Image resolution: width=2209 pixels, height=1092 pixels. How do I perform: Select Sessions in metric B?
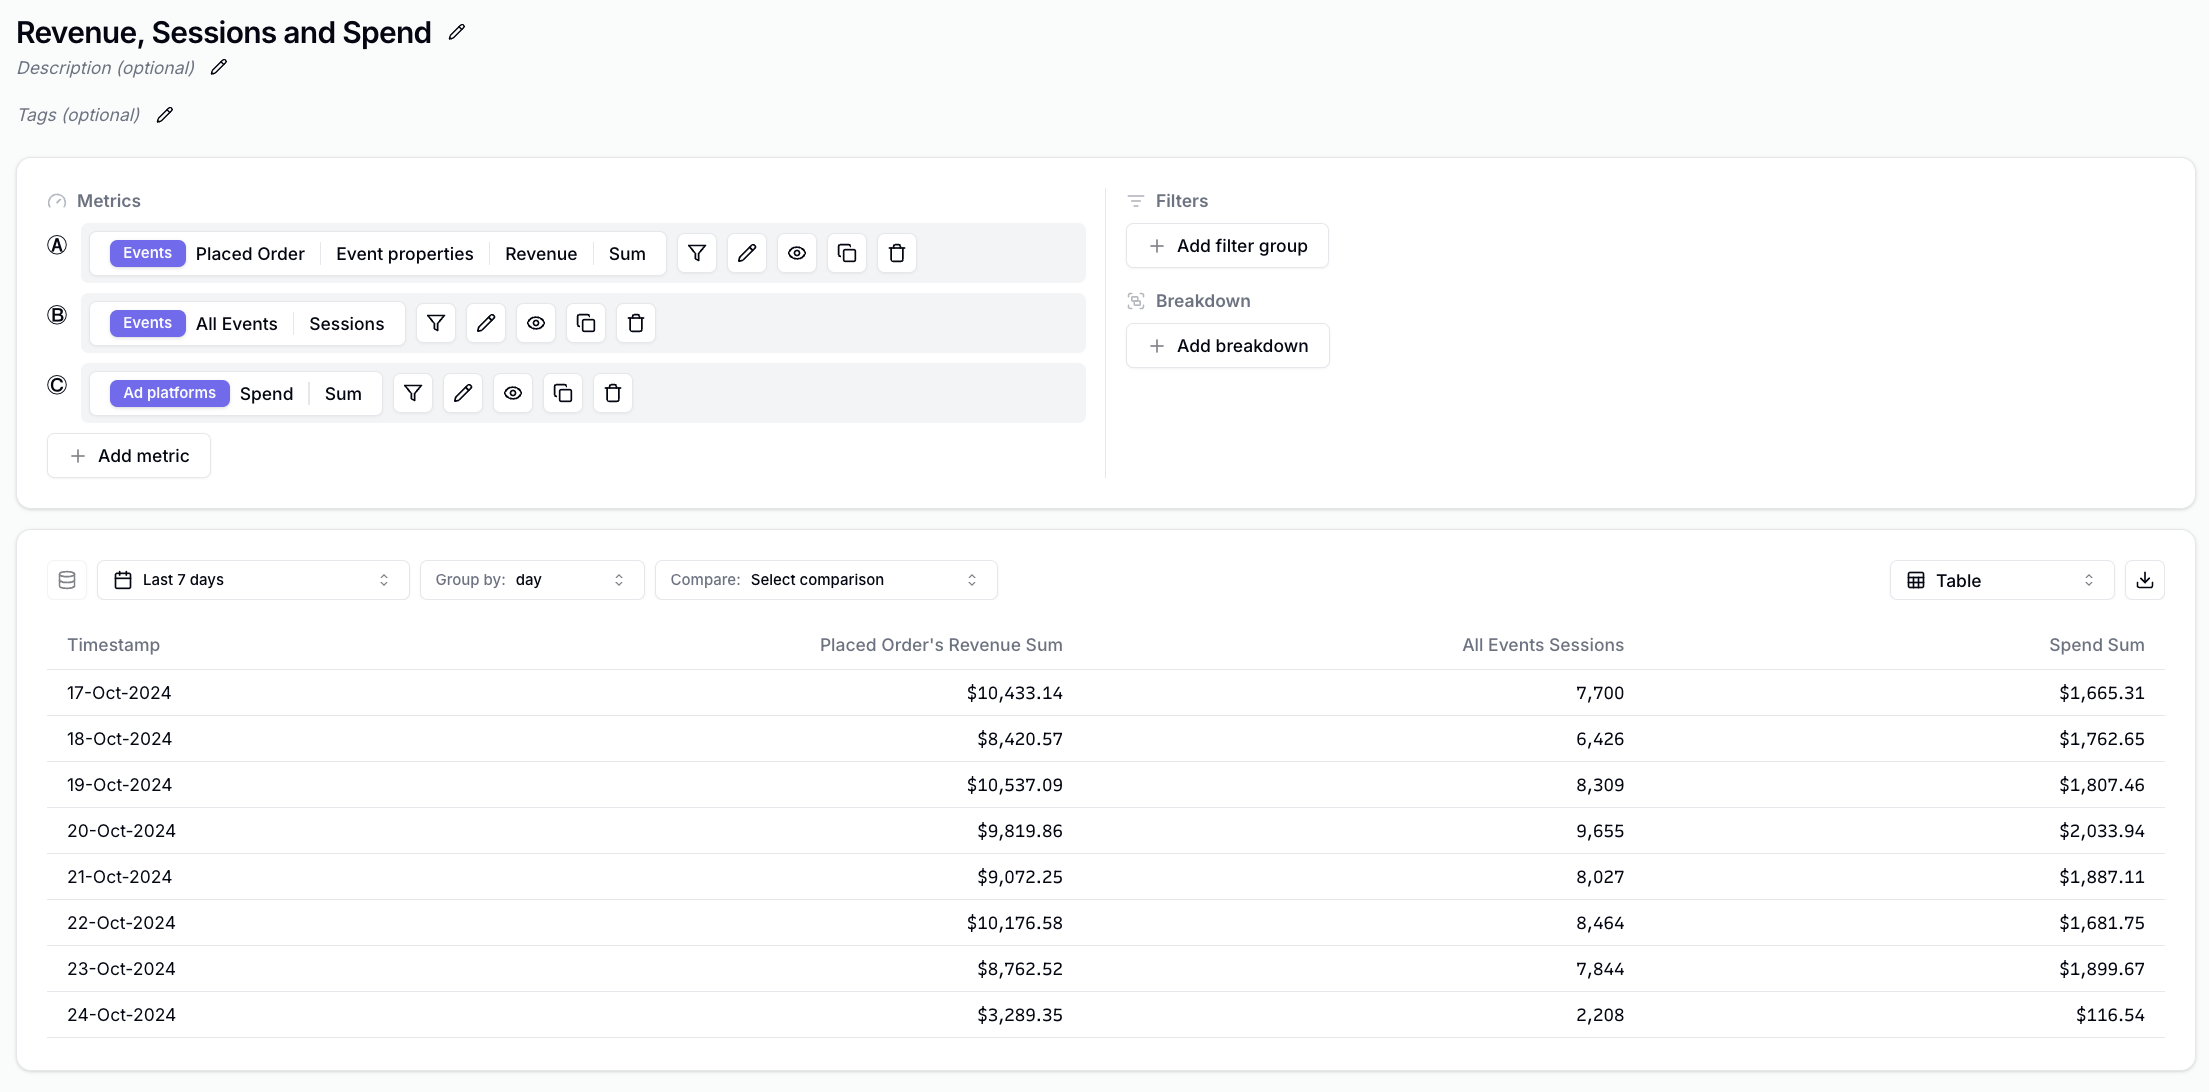pos(347,324)
